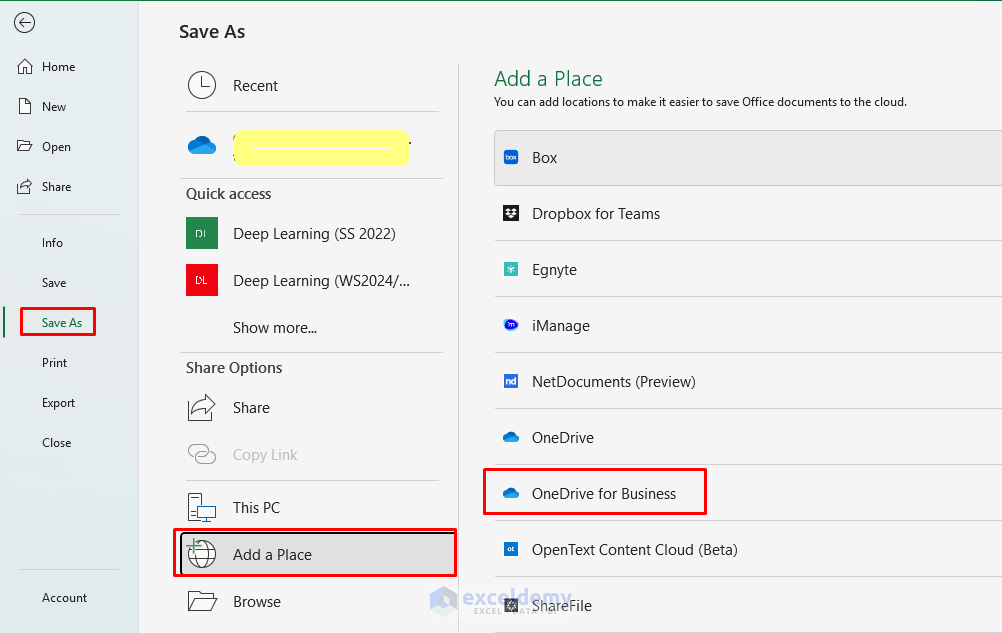1002x633 pixels.
Task: Open Deep Learning (WS2024/...) quick access folder
Action: coord(320,281)
